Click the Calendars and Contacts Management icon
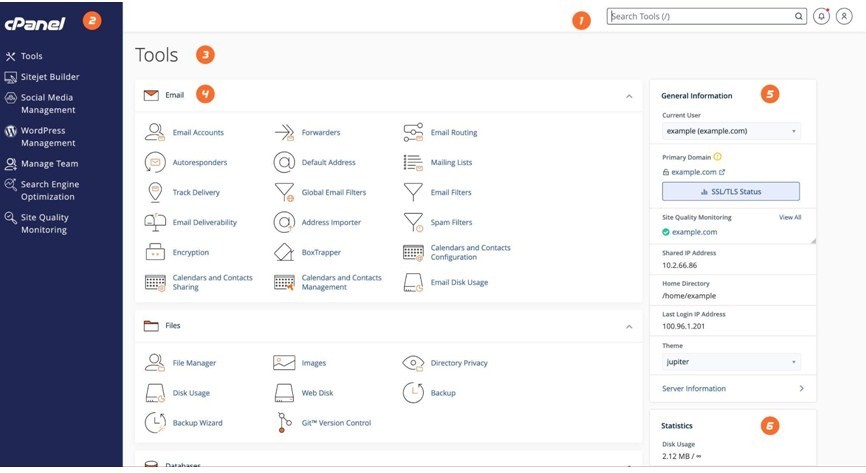Image resolution: width=866 pixels, height=473 pixels. point(284,282)
